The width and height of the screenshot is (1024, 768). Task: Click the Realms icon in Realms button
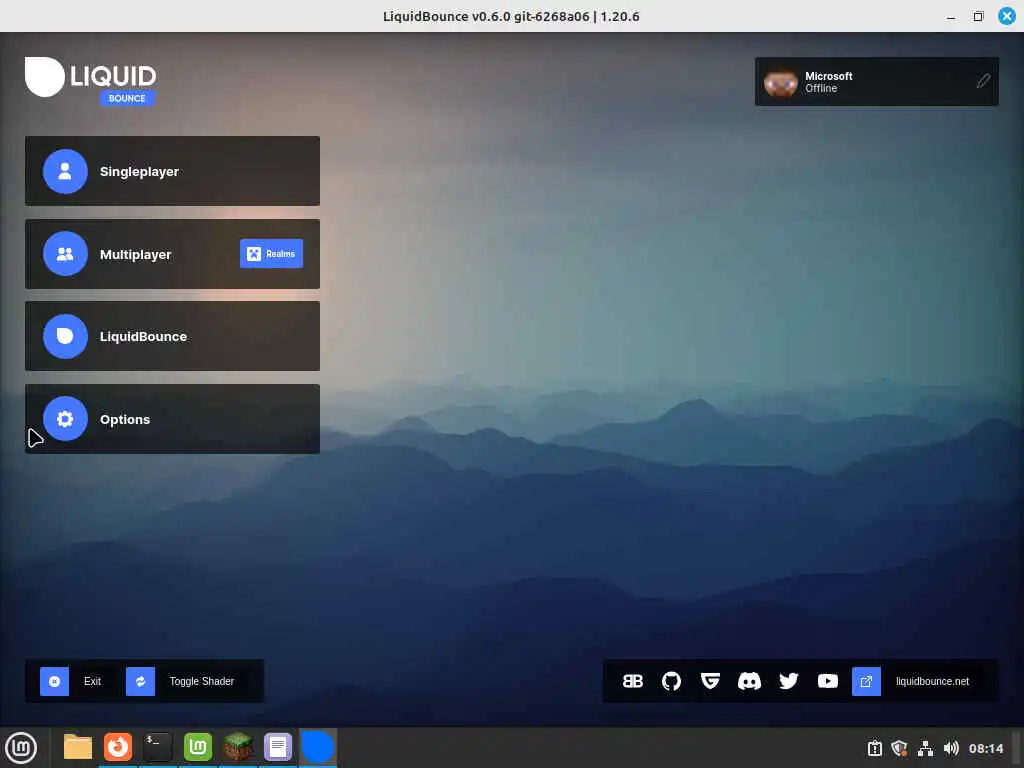(x=254, y=254)
